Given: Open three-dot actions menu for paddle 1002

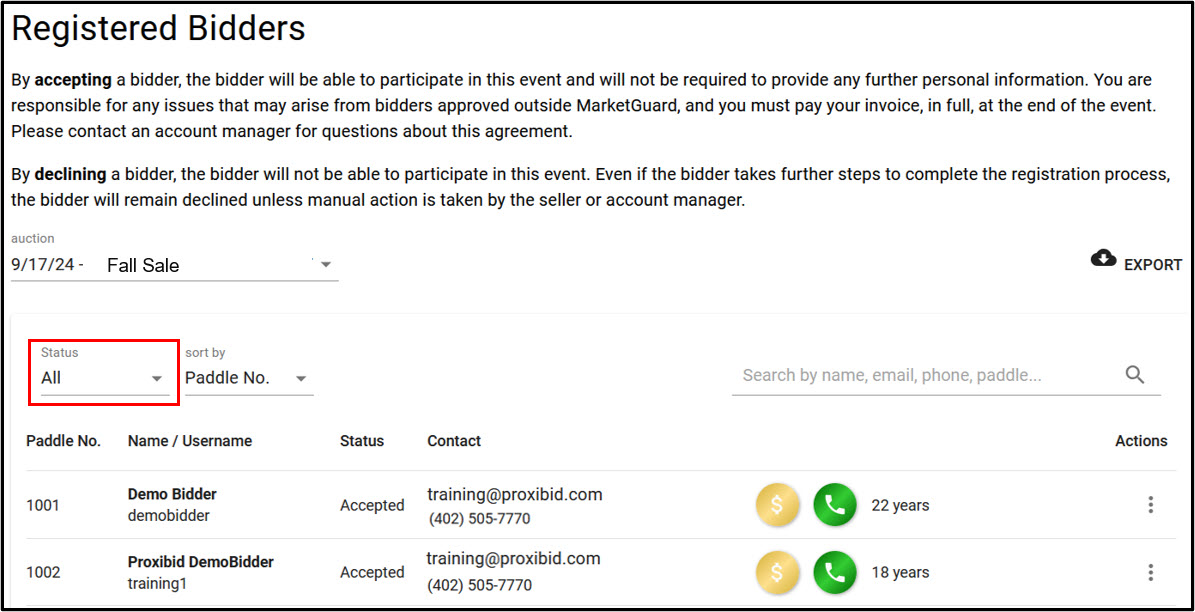Looking at the screenshot, I should [1151, 572].
